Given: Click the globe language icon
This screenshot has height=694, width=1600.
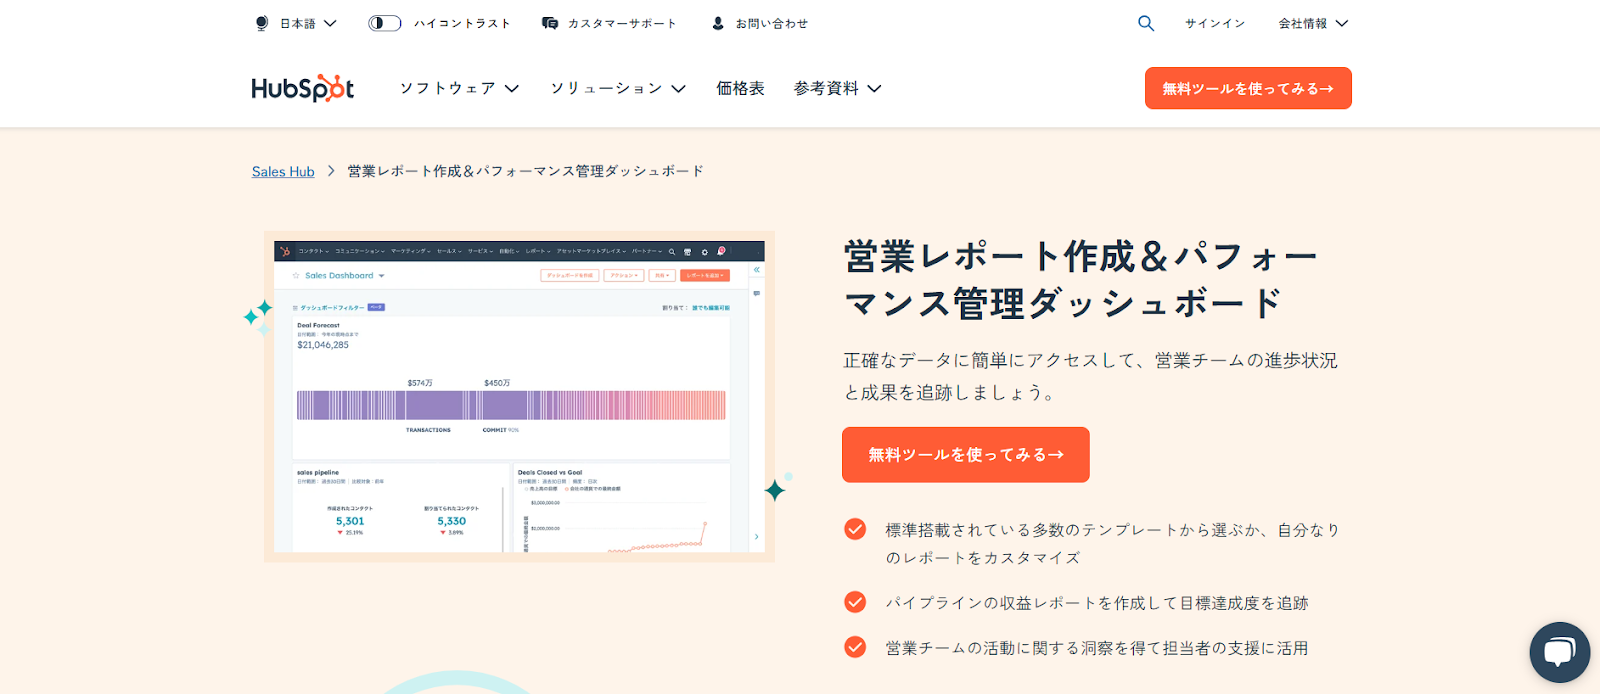Looking at the screenshot, I should coord(262,23).
